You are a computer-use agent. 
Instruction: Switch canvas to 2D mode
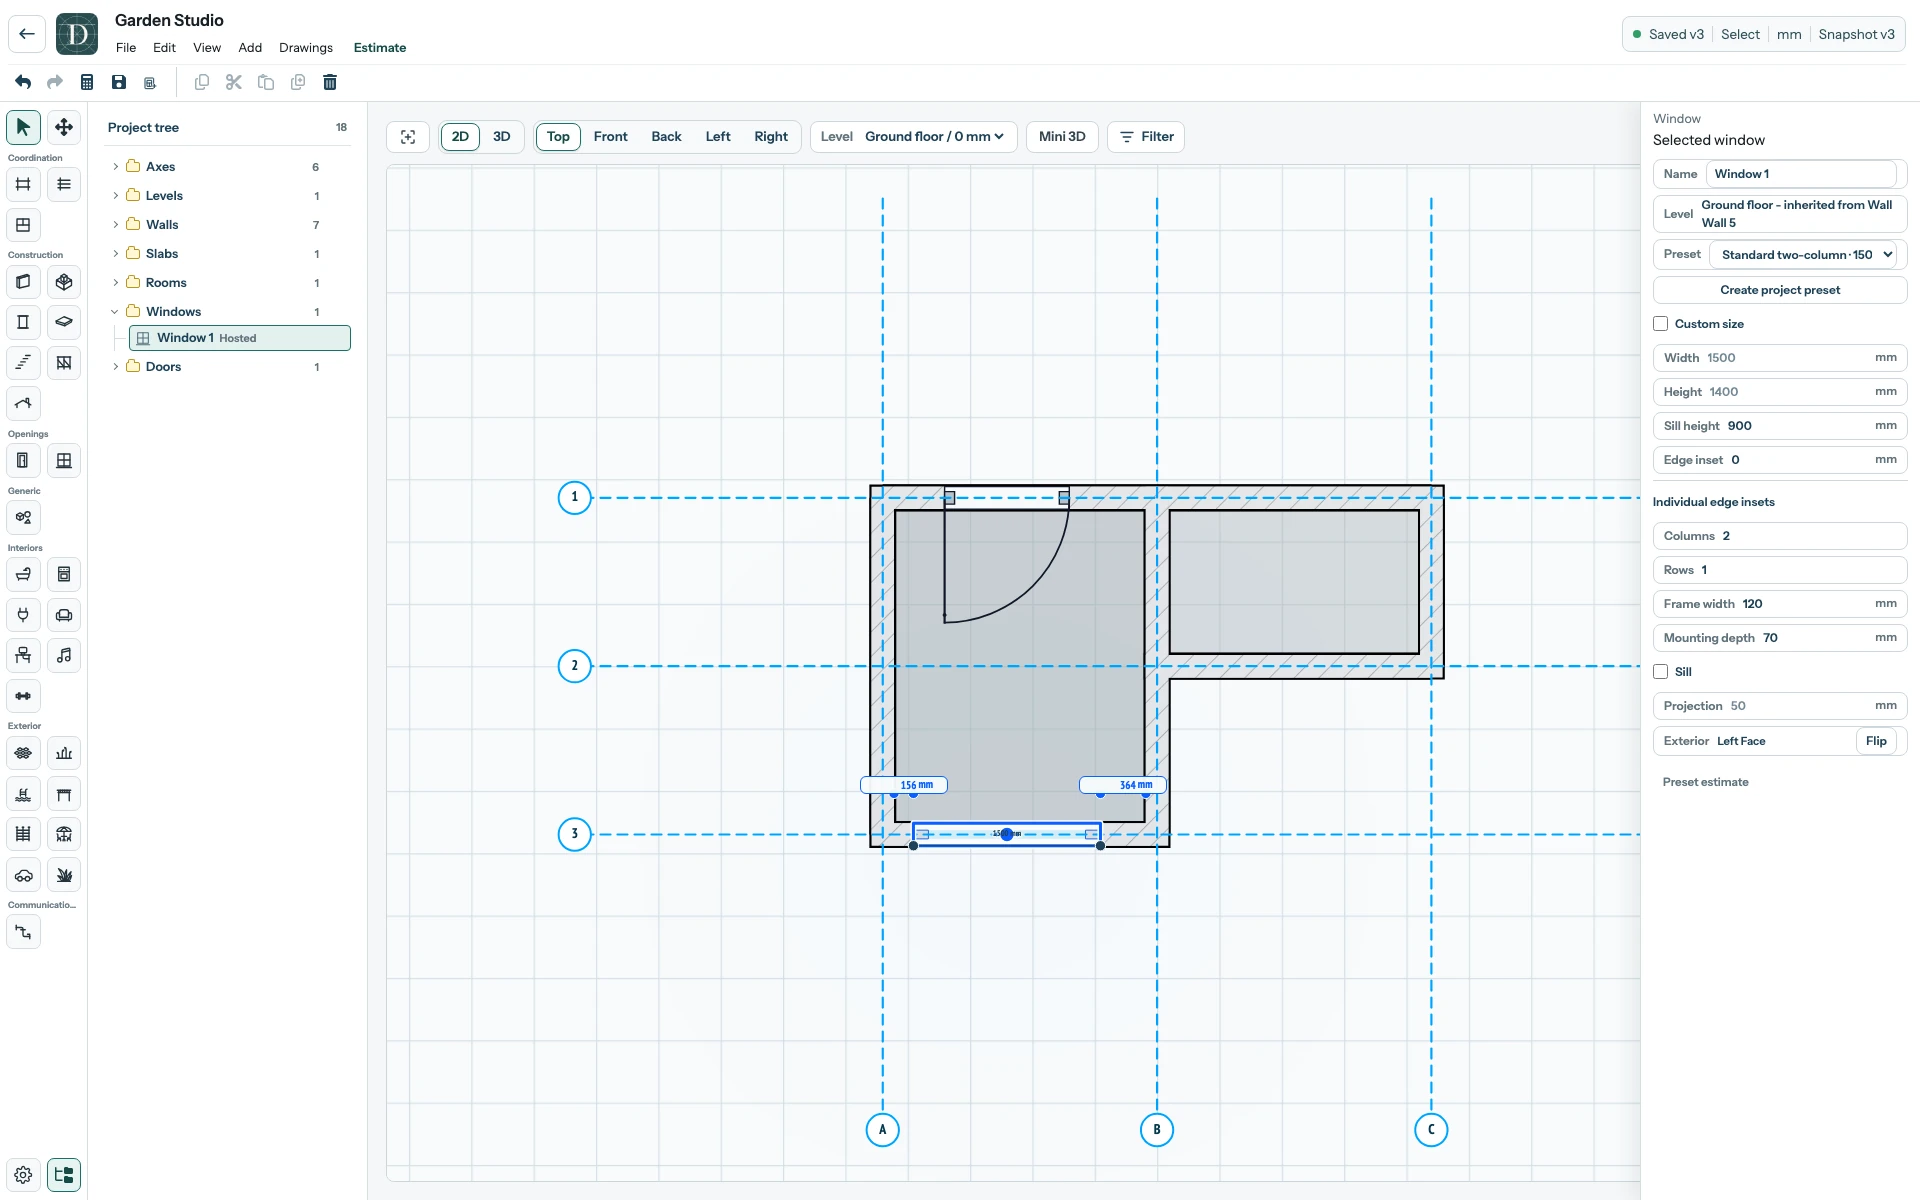coord(460,137)
